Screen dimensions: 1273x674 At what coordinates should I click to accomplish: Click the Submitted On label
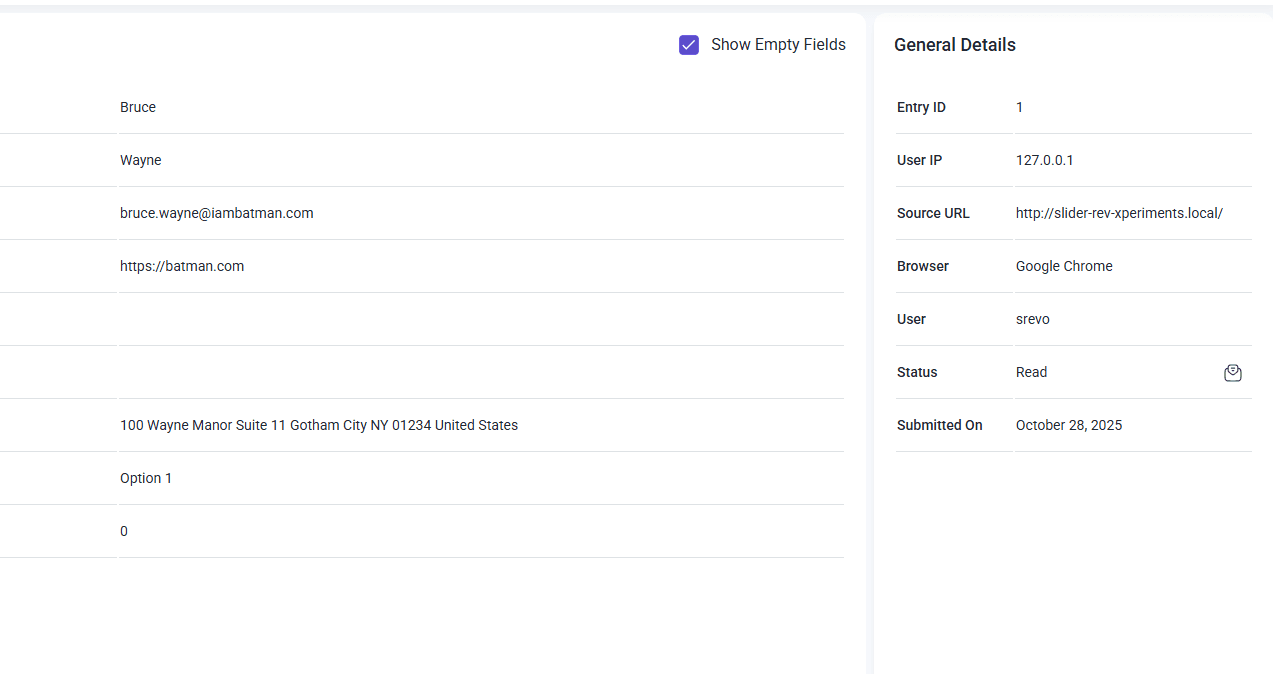click(939, 425)
